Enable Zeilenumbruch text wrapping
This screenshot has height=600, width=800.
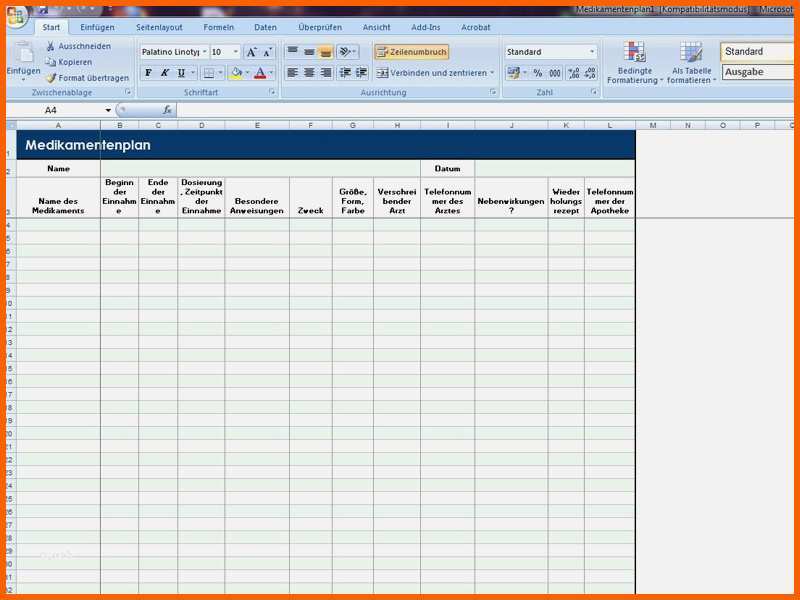[x=411, y=52]
